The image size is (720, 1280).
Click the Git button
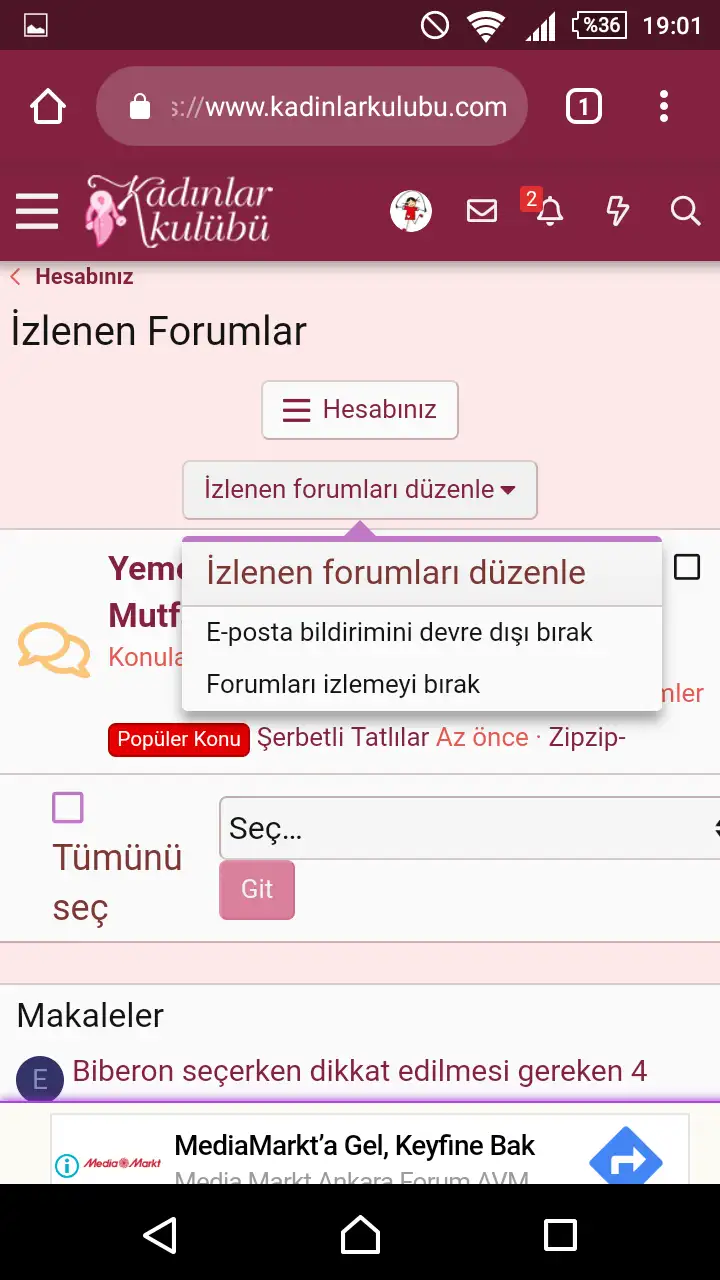[257, 889]
